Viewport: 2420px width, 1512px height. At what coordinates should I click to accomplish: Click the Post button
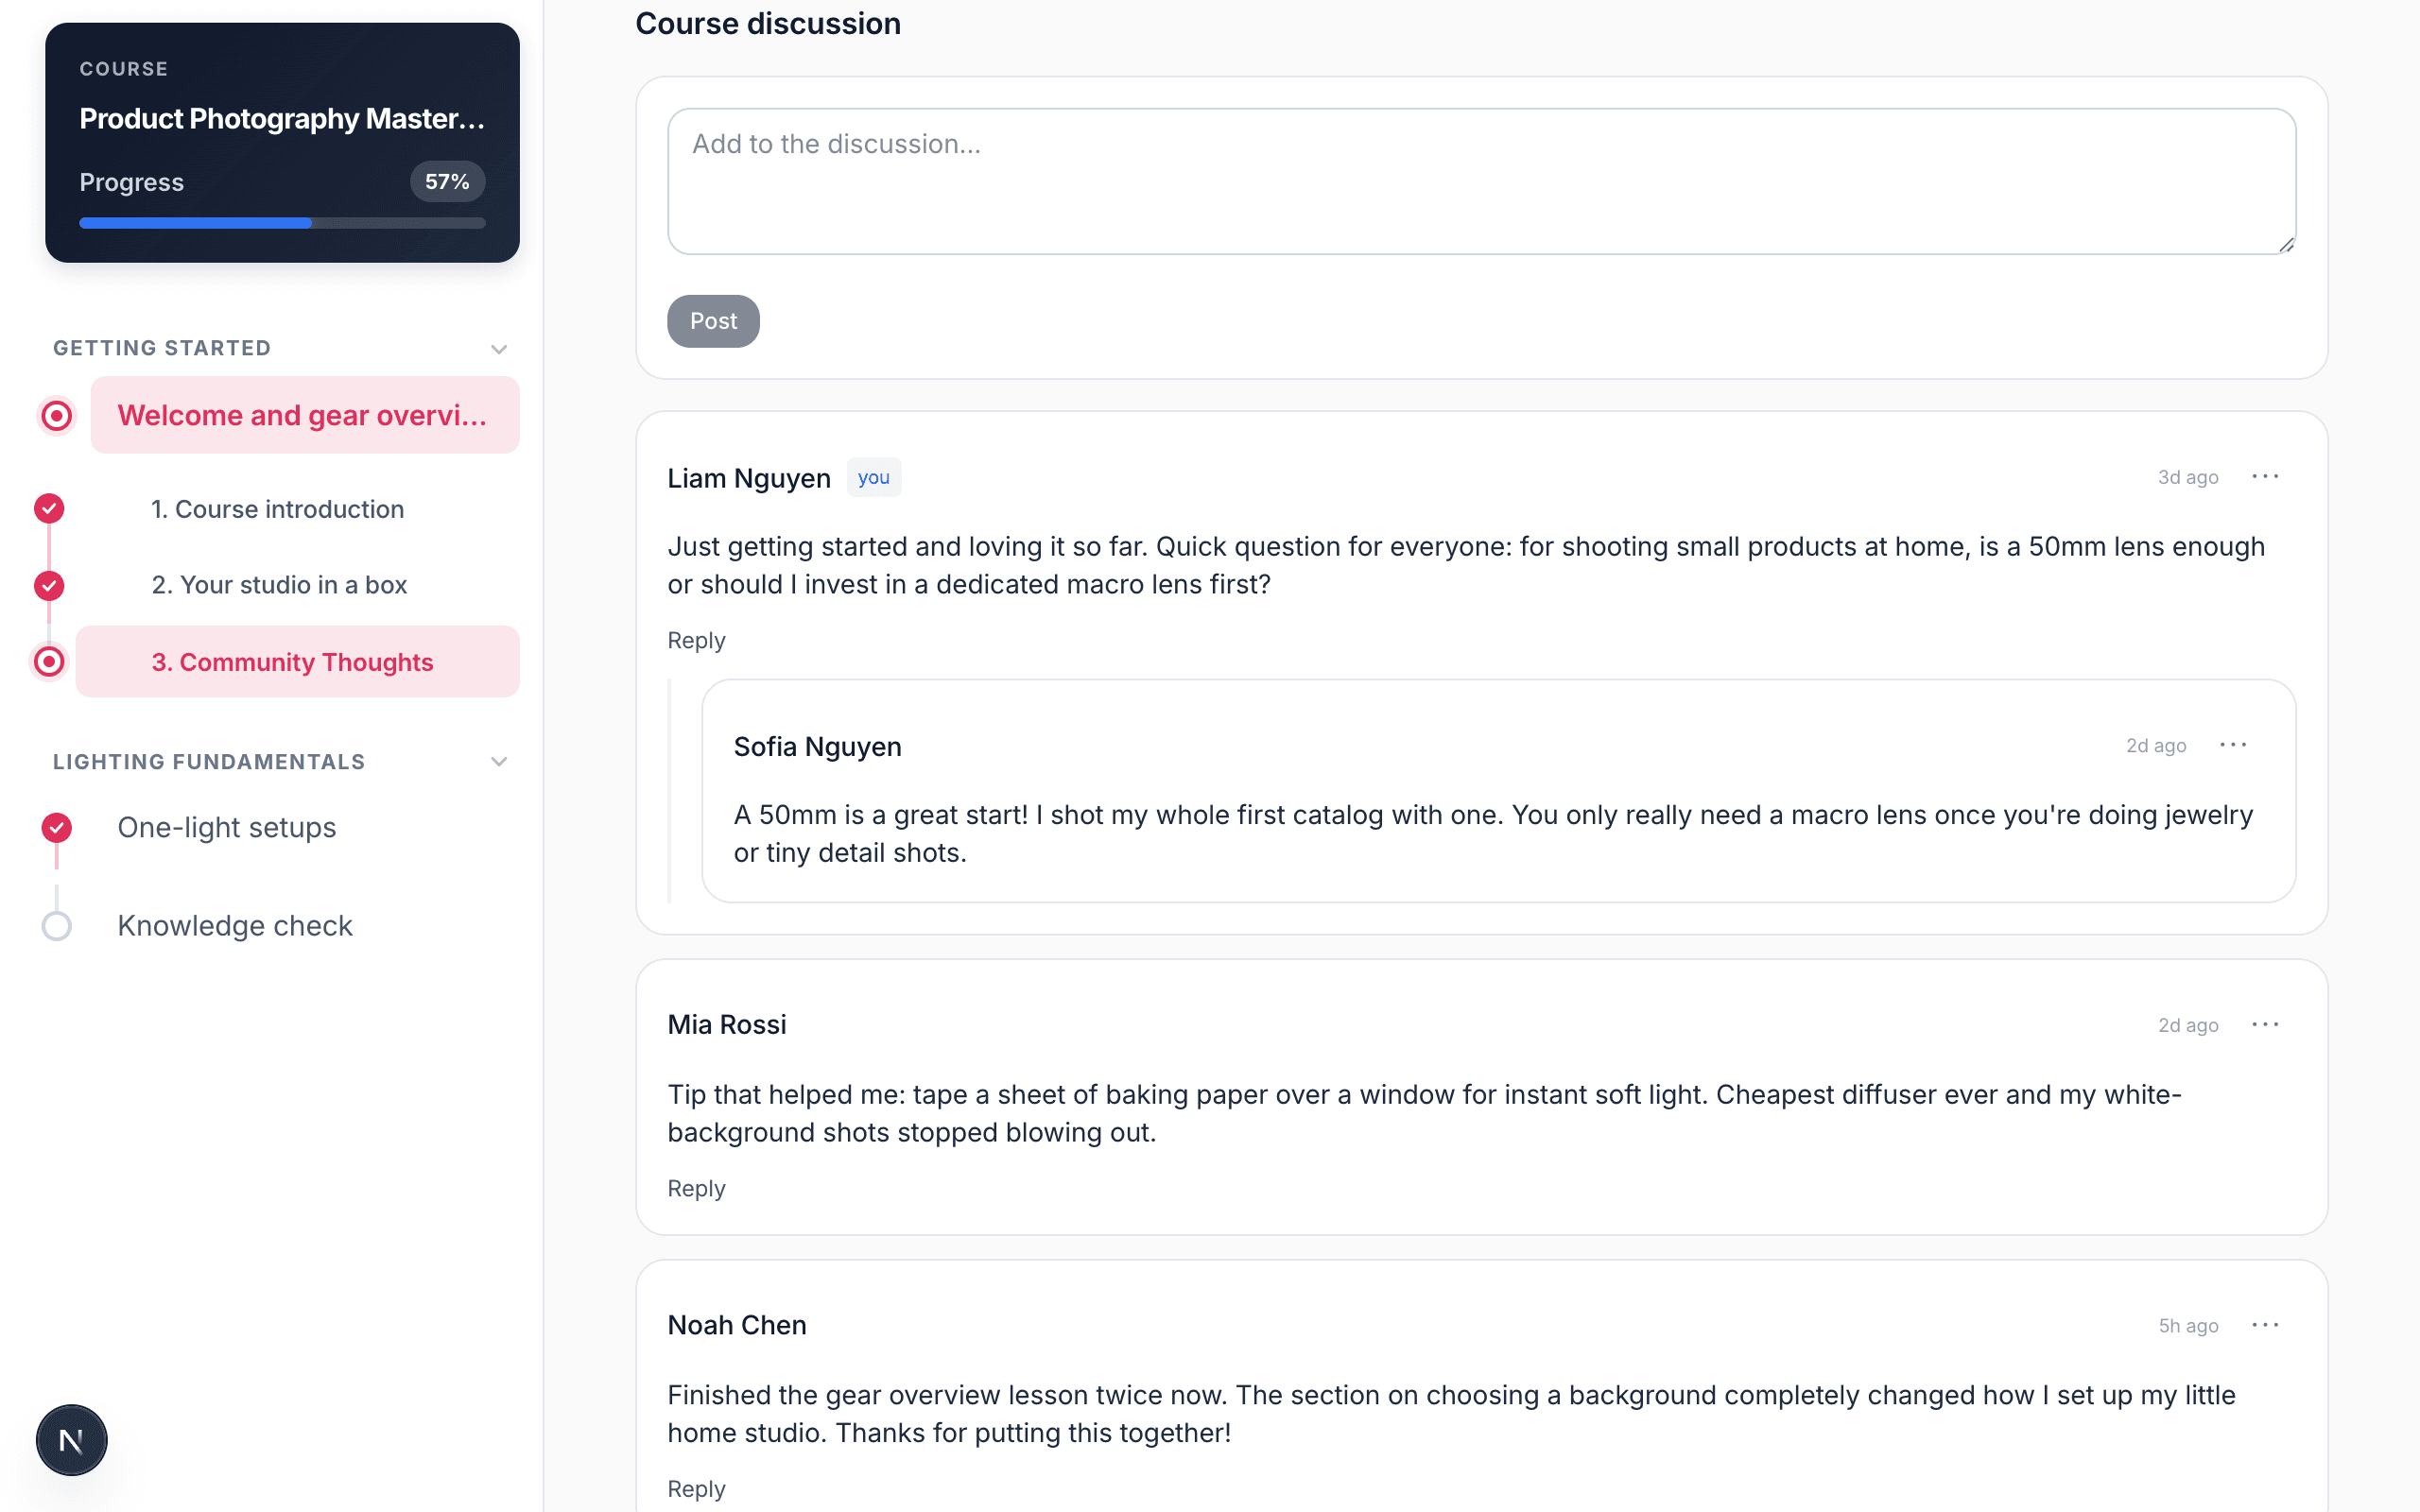click(x=713, y=321)
